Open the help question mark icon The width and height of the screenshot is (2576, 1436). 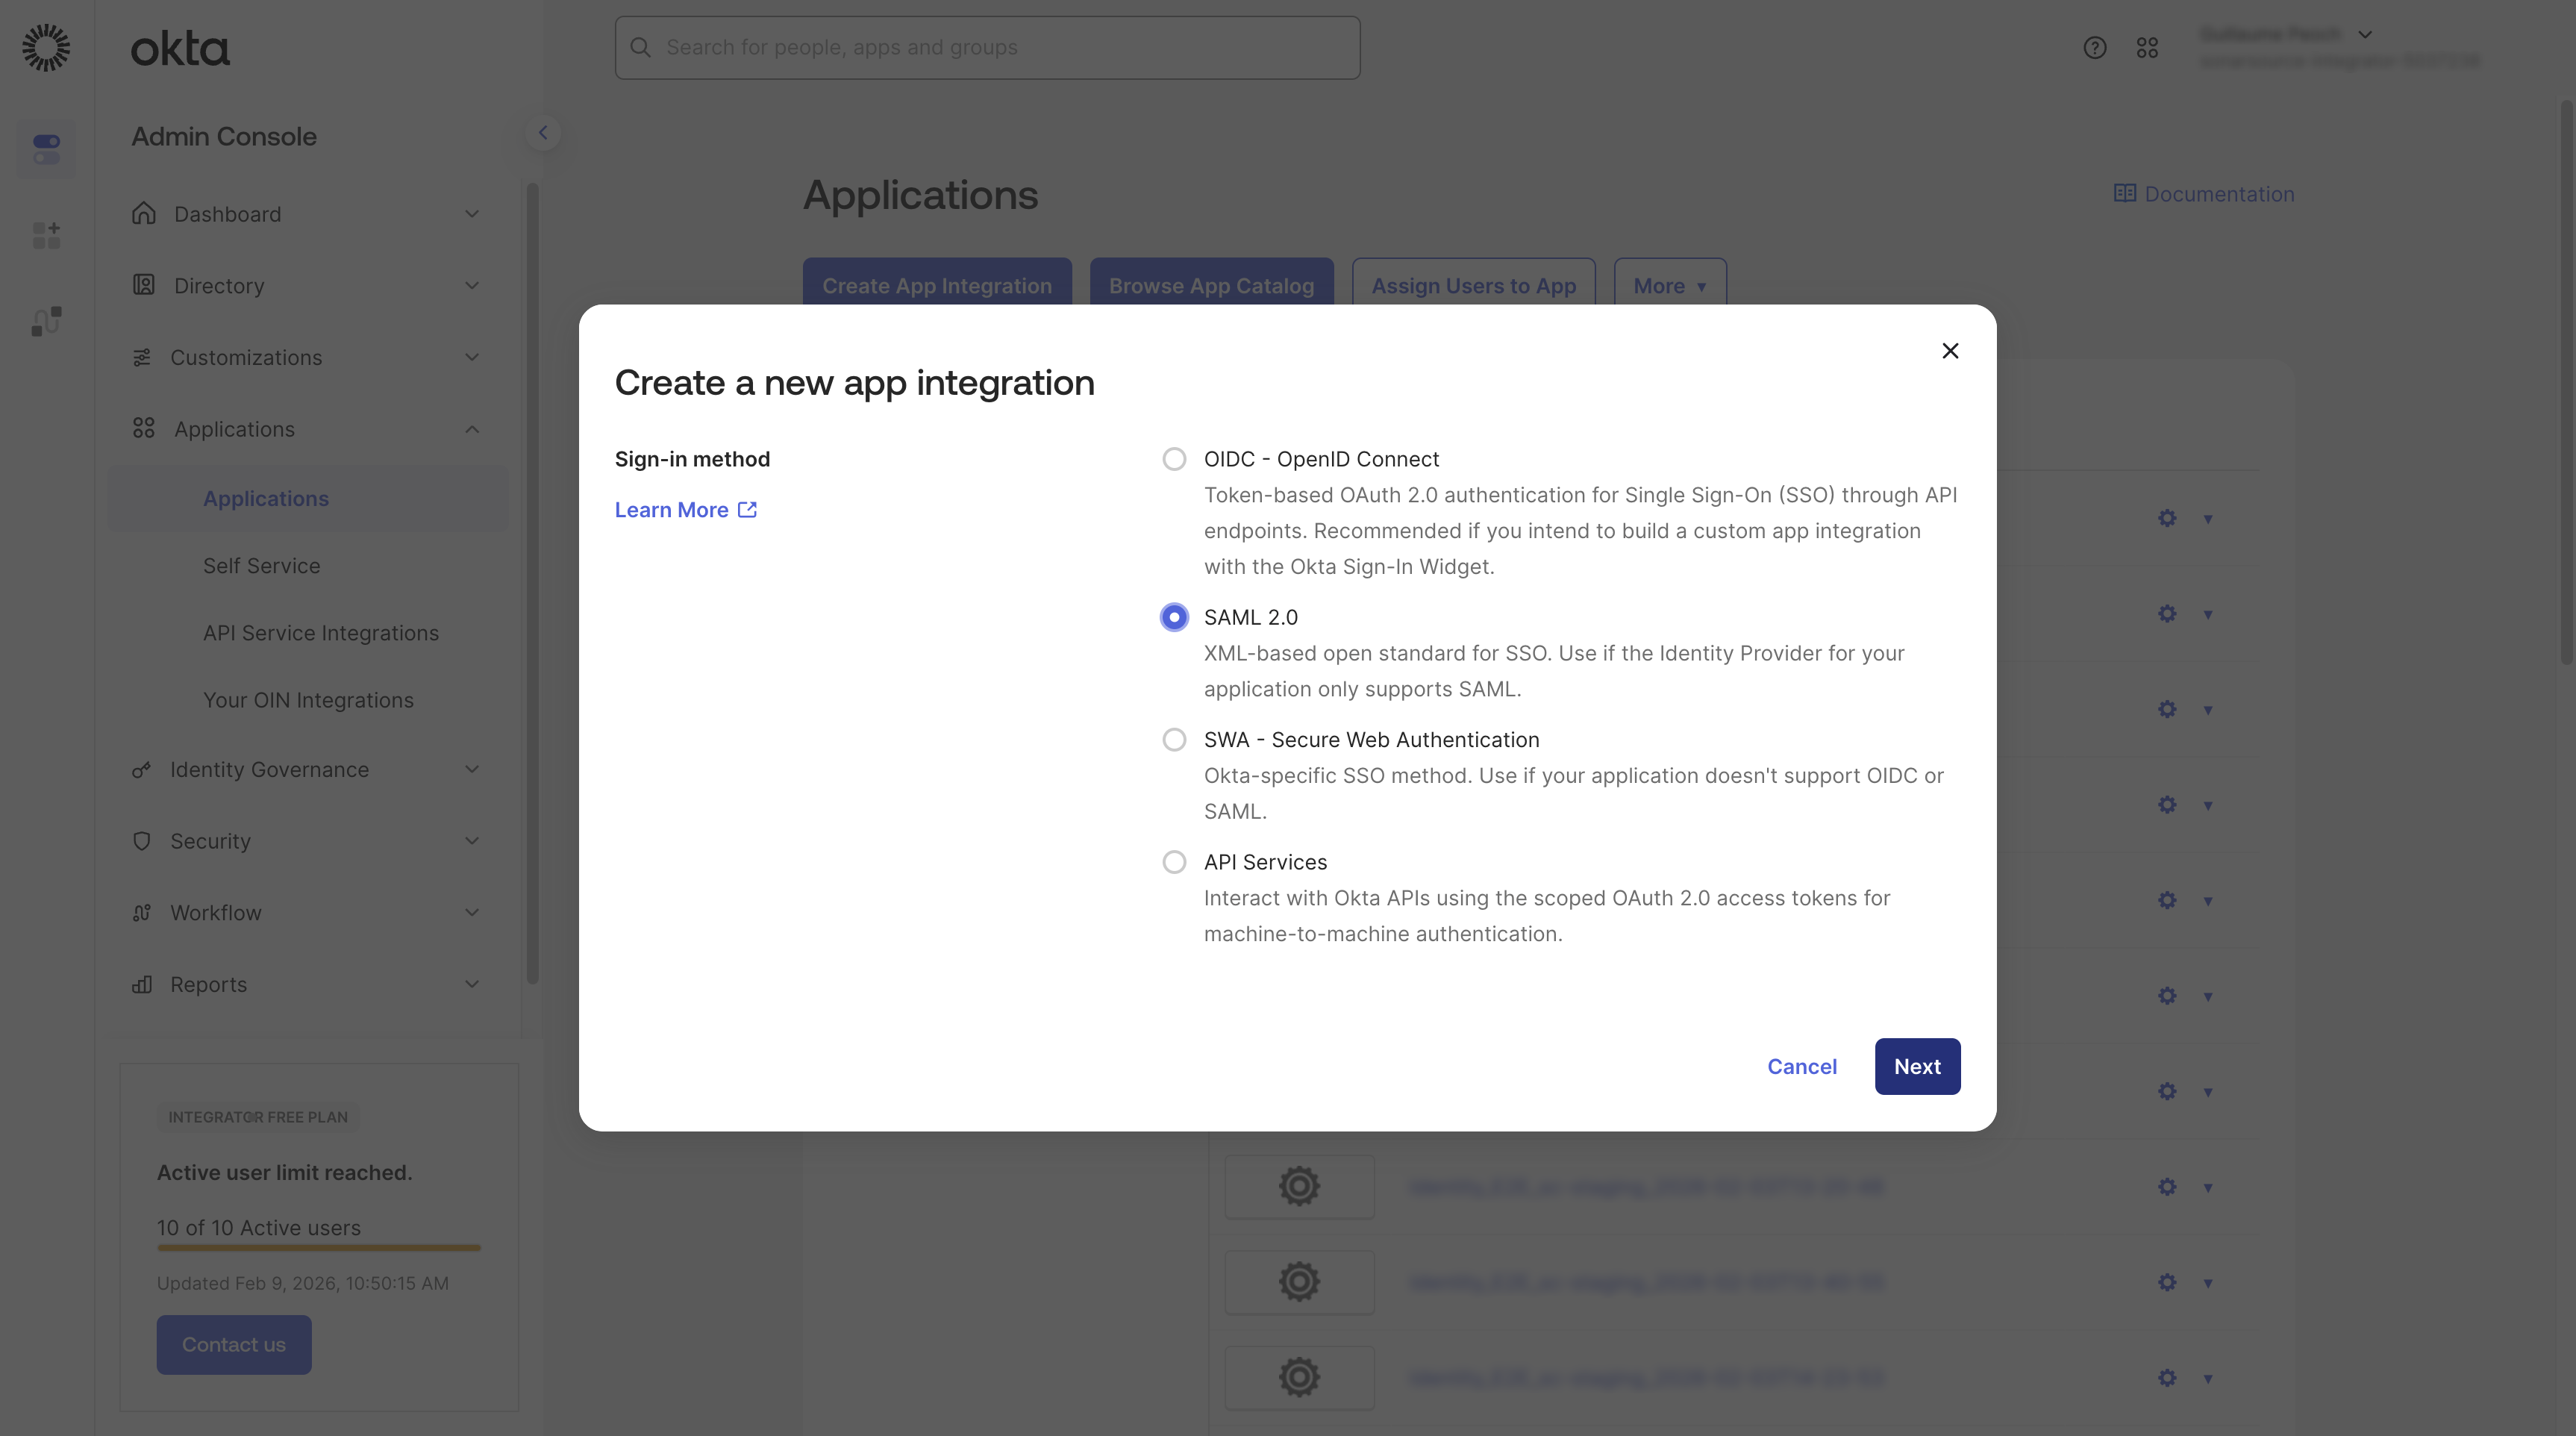point(2095,48)
